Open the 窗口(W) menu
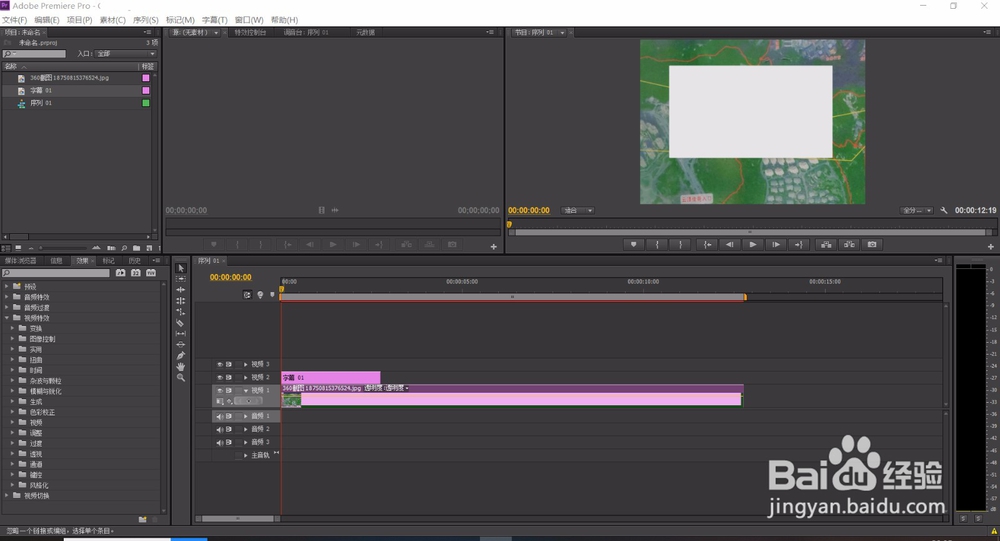This screenshot has height=541, width=1000. (x=249, y=20)
